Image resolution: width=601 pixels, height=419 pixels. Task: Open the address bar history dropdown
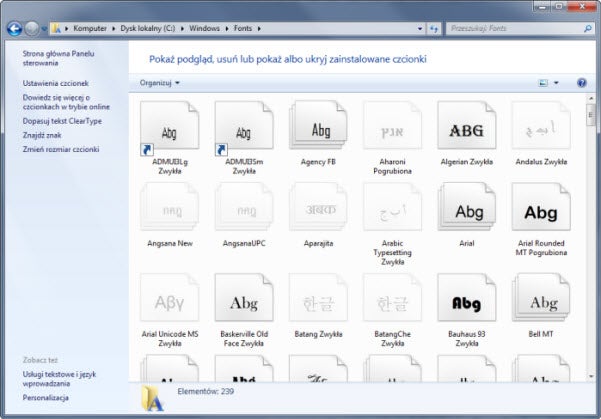(420, 28)
